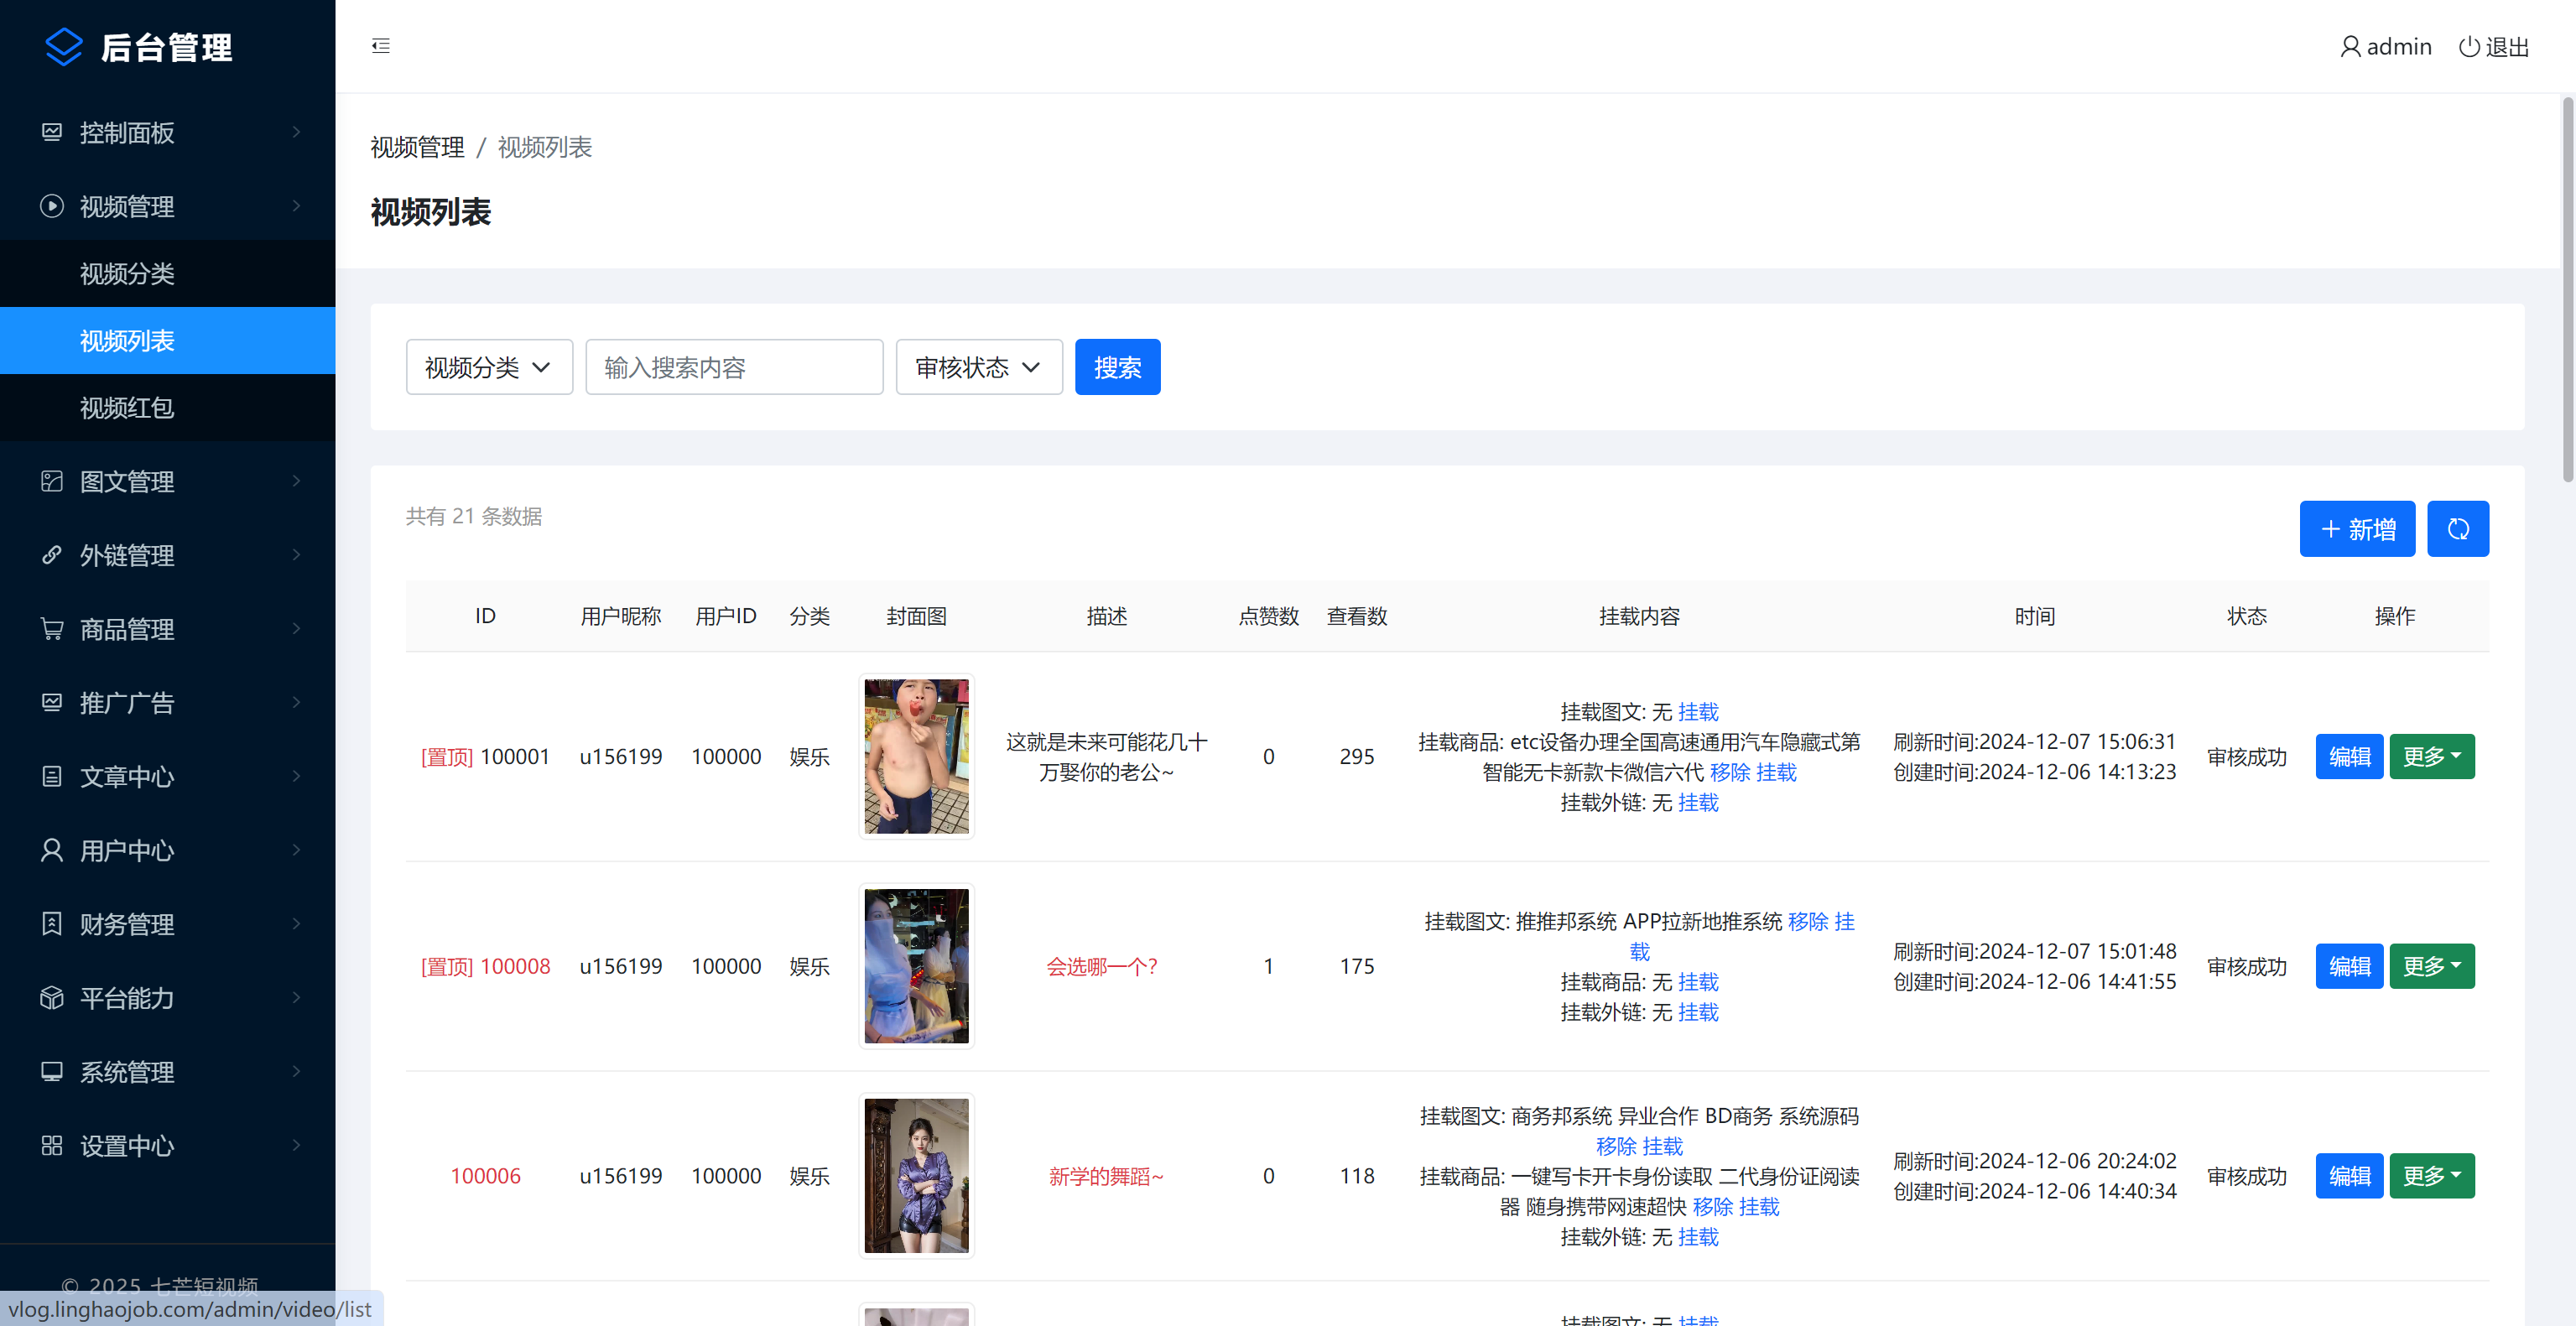Click the page vertical scrollbar thumb
This screenshot has width=2576, height=1326.
point(2567,290)
